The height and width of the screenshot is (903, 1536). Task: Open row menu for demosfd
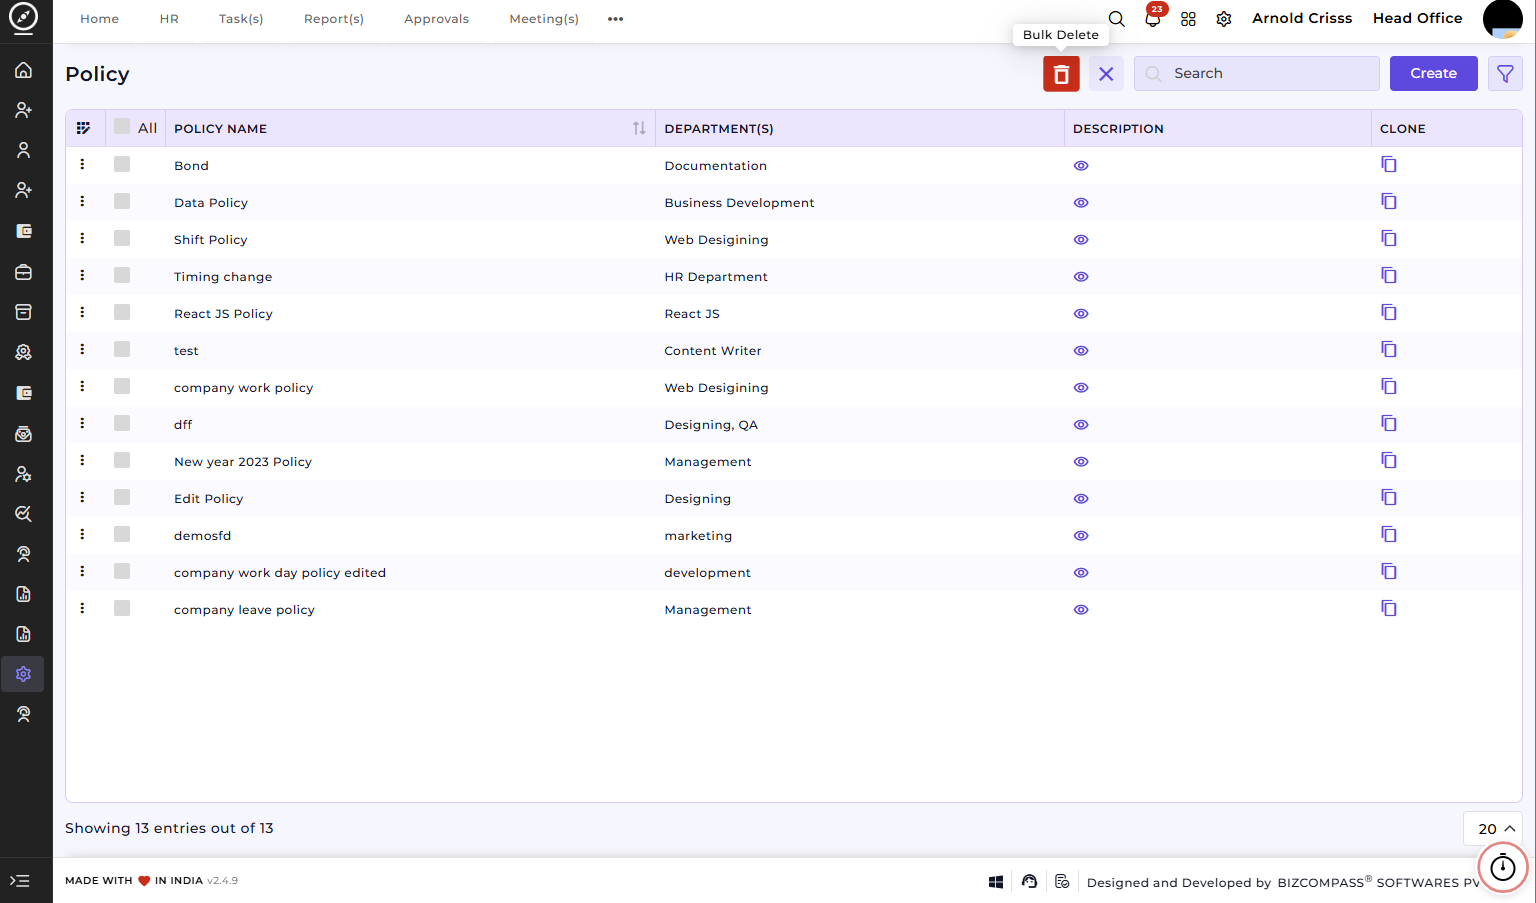pos(82,534)
